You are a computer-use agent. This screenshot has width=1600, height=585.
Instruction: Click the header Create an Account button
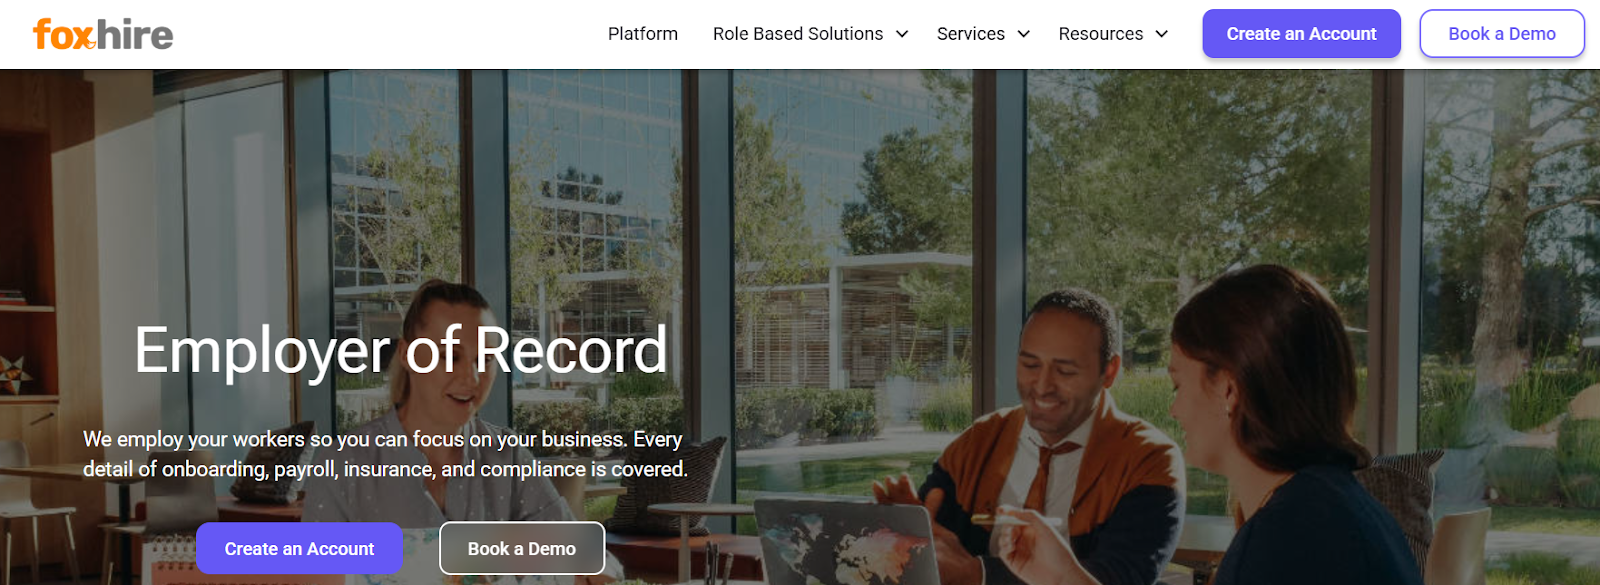point(1302,34)
